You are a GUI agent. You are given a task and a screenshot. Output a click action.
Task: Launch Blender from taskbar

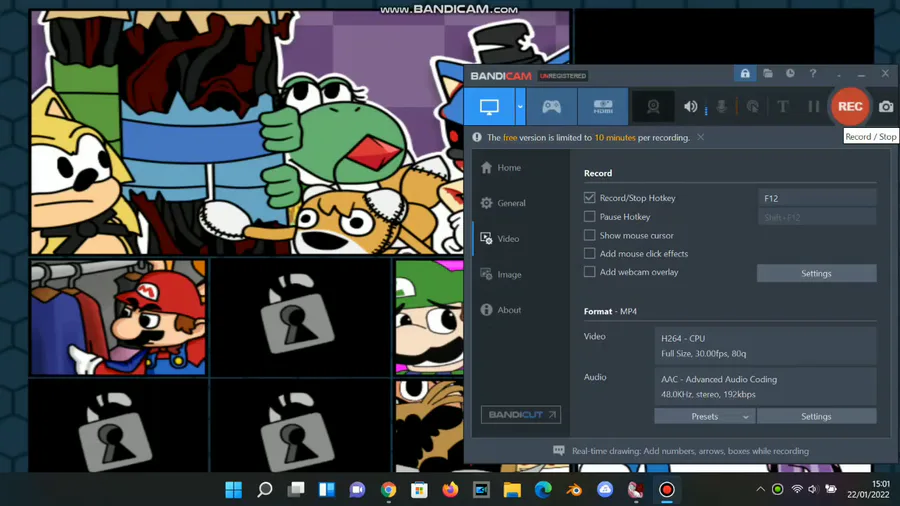click(574, 489)
